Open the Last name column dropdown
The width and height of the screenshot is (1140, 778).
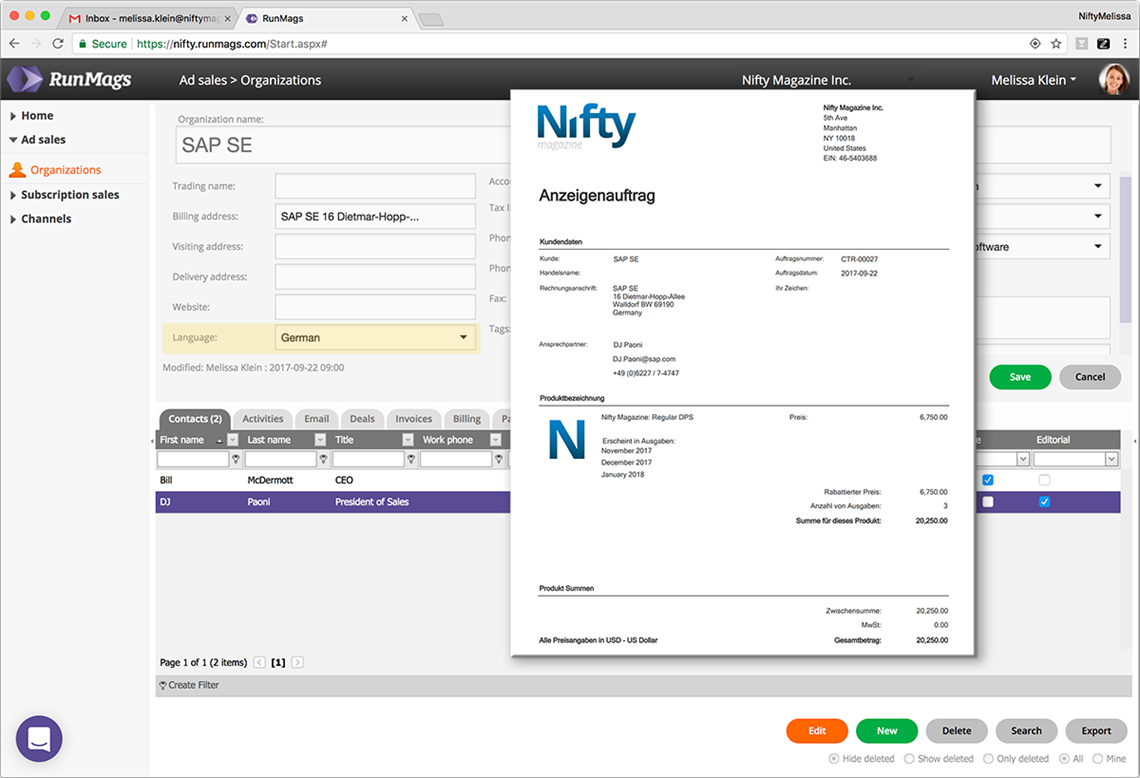click(x=320, y=440)
